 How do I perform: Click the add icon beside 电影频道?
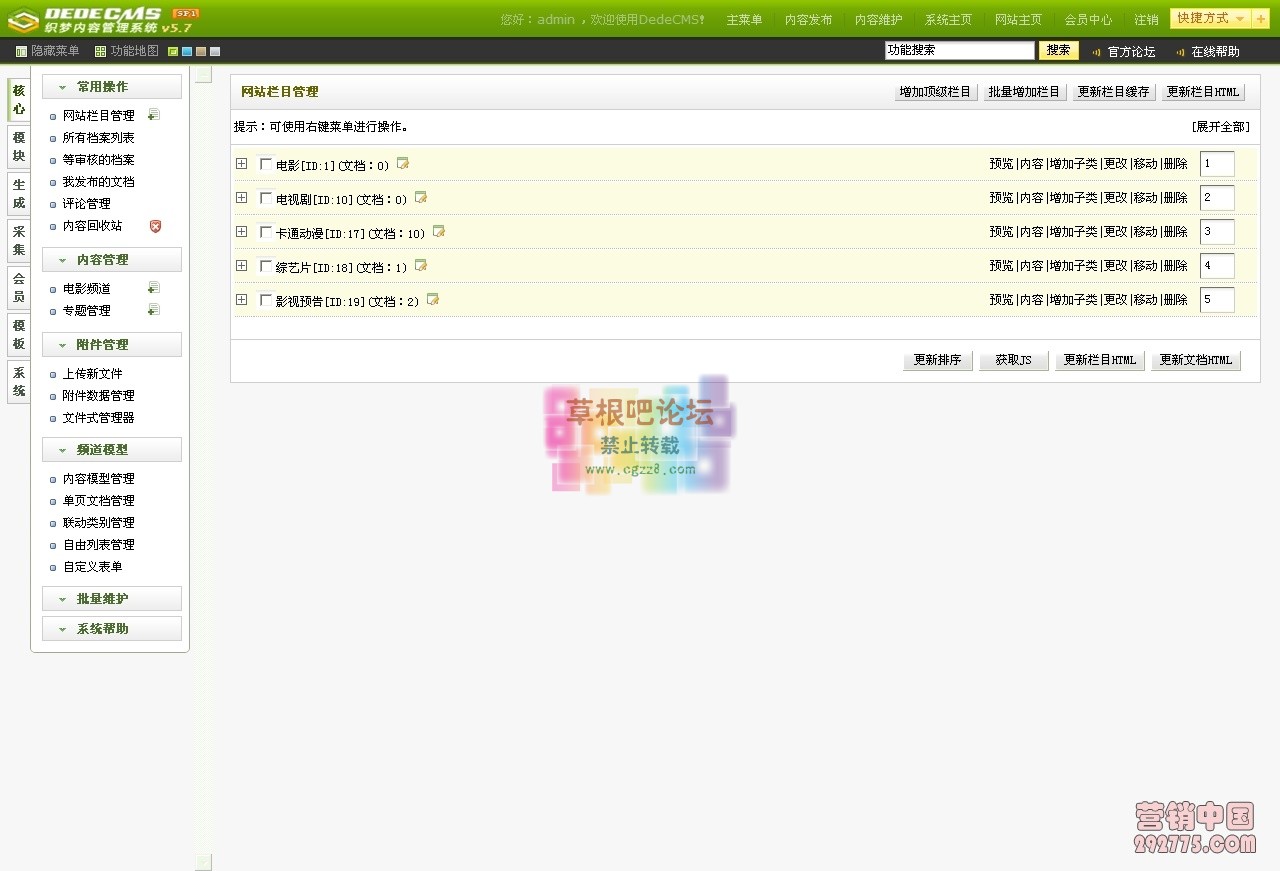click(x=153, y=288)
